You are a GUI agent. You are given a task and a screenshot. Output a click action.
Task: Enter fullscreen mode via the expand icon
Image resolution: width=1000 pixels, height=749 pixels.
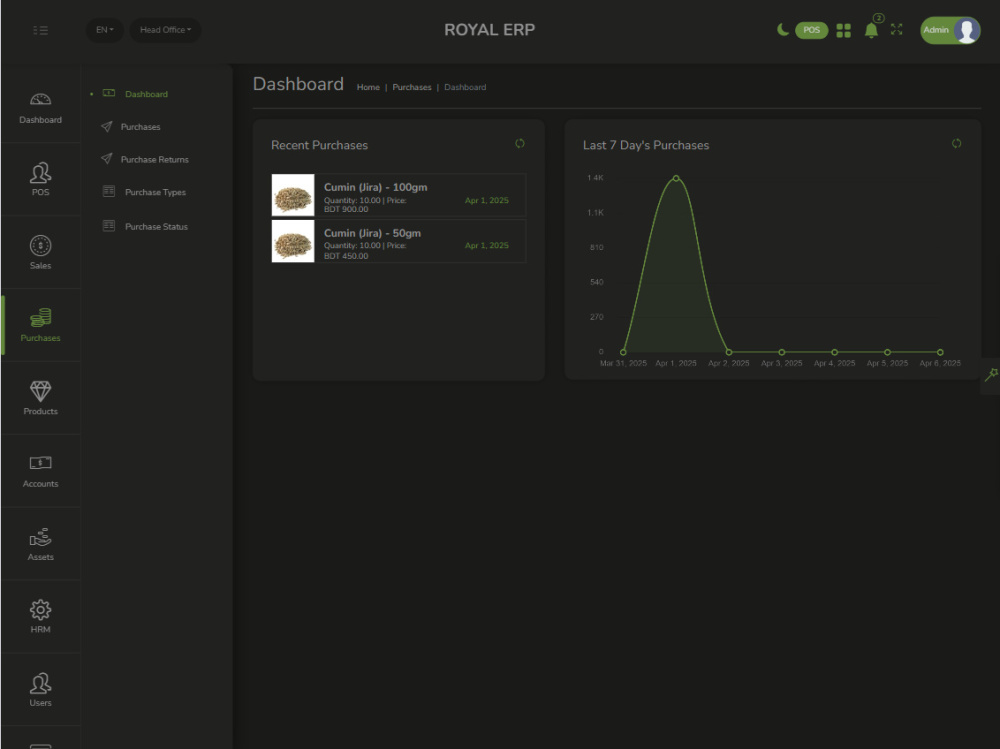pos(897,29)
